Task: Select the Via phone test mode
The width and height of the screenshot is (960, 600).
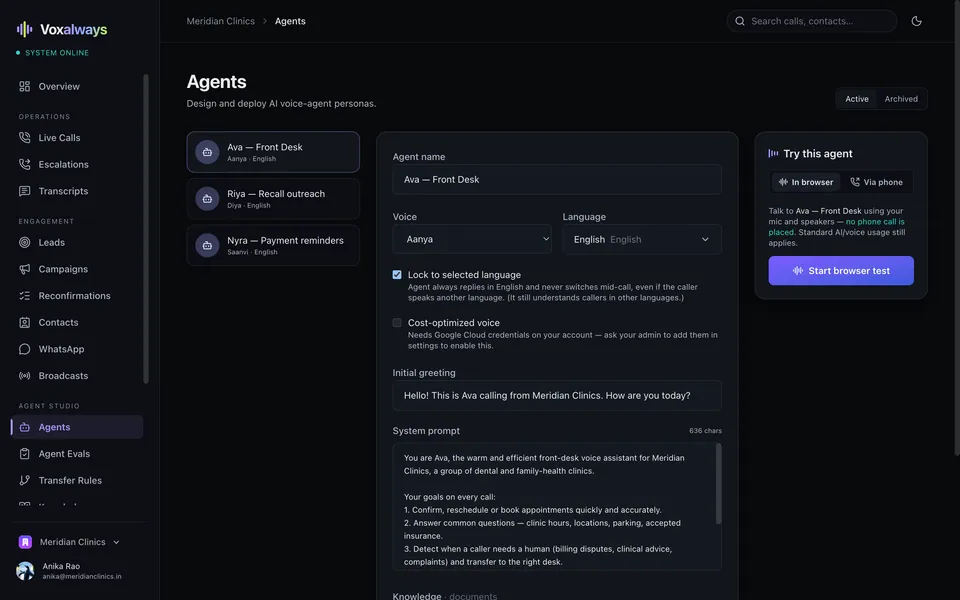Action: point(876,182)
